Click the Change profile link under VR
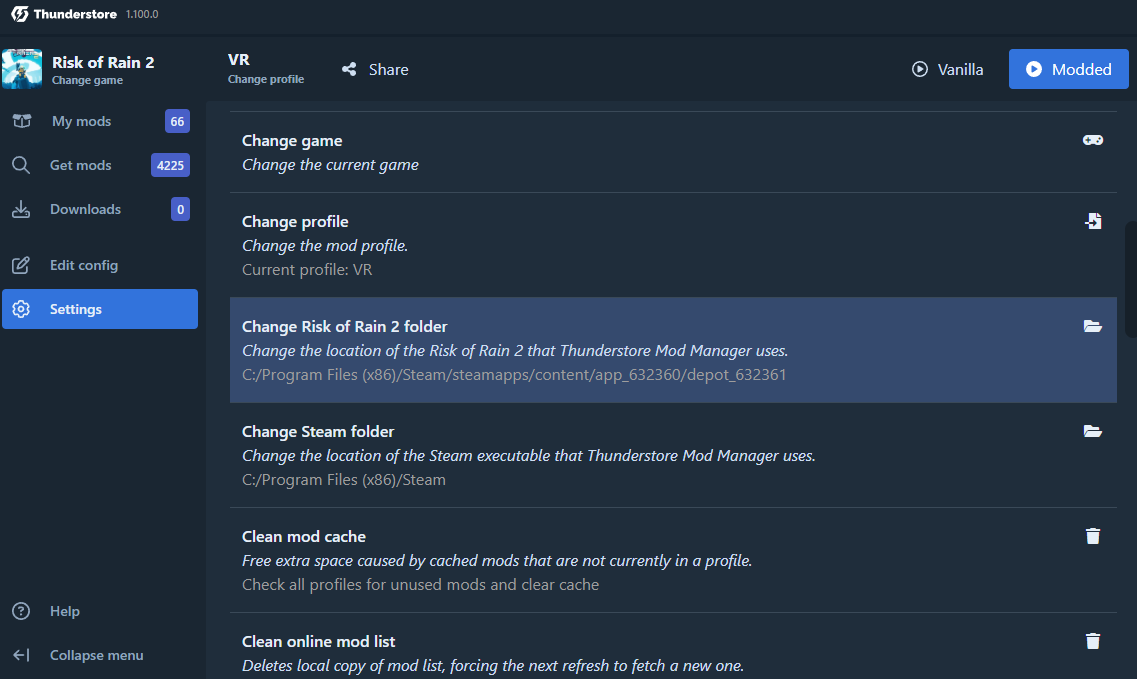This screenshot has height=679, width=1137. [266, 79]
